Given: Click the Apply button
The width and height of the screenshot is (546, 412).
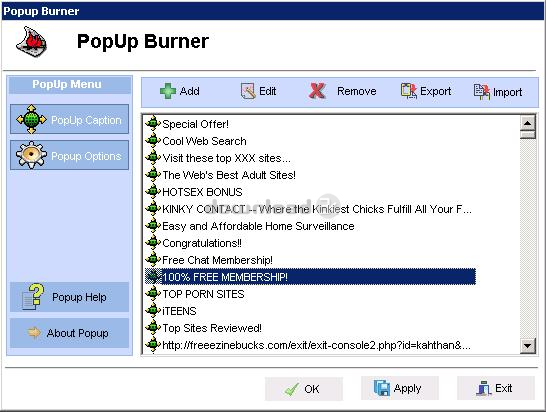Looking at the screenshot, I should point(400,388).
